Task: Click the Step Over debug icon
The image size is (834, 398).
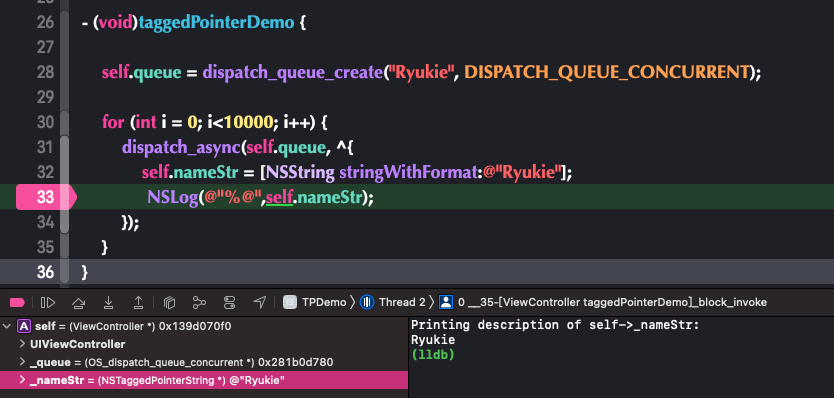Action: [79, 303]
